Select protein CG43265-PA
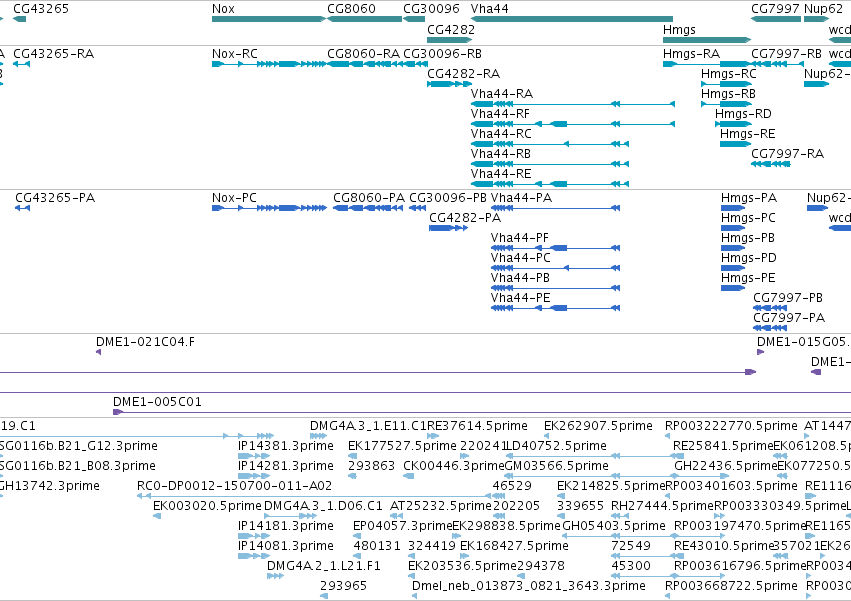The width and height of the screenshot is (851, 601). pyautogui.click(x=22, y=208)
